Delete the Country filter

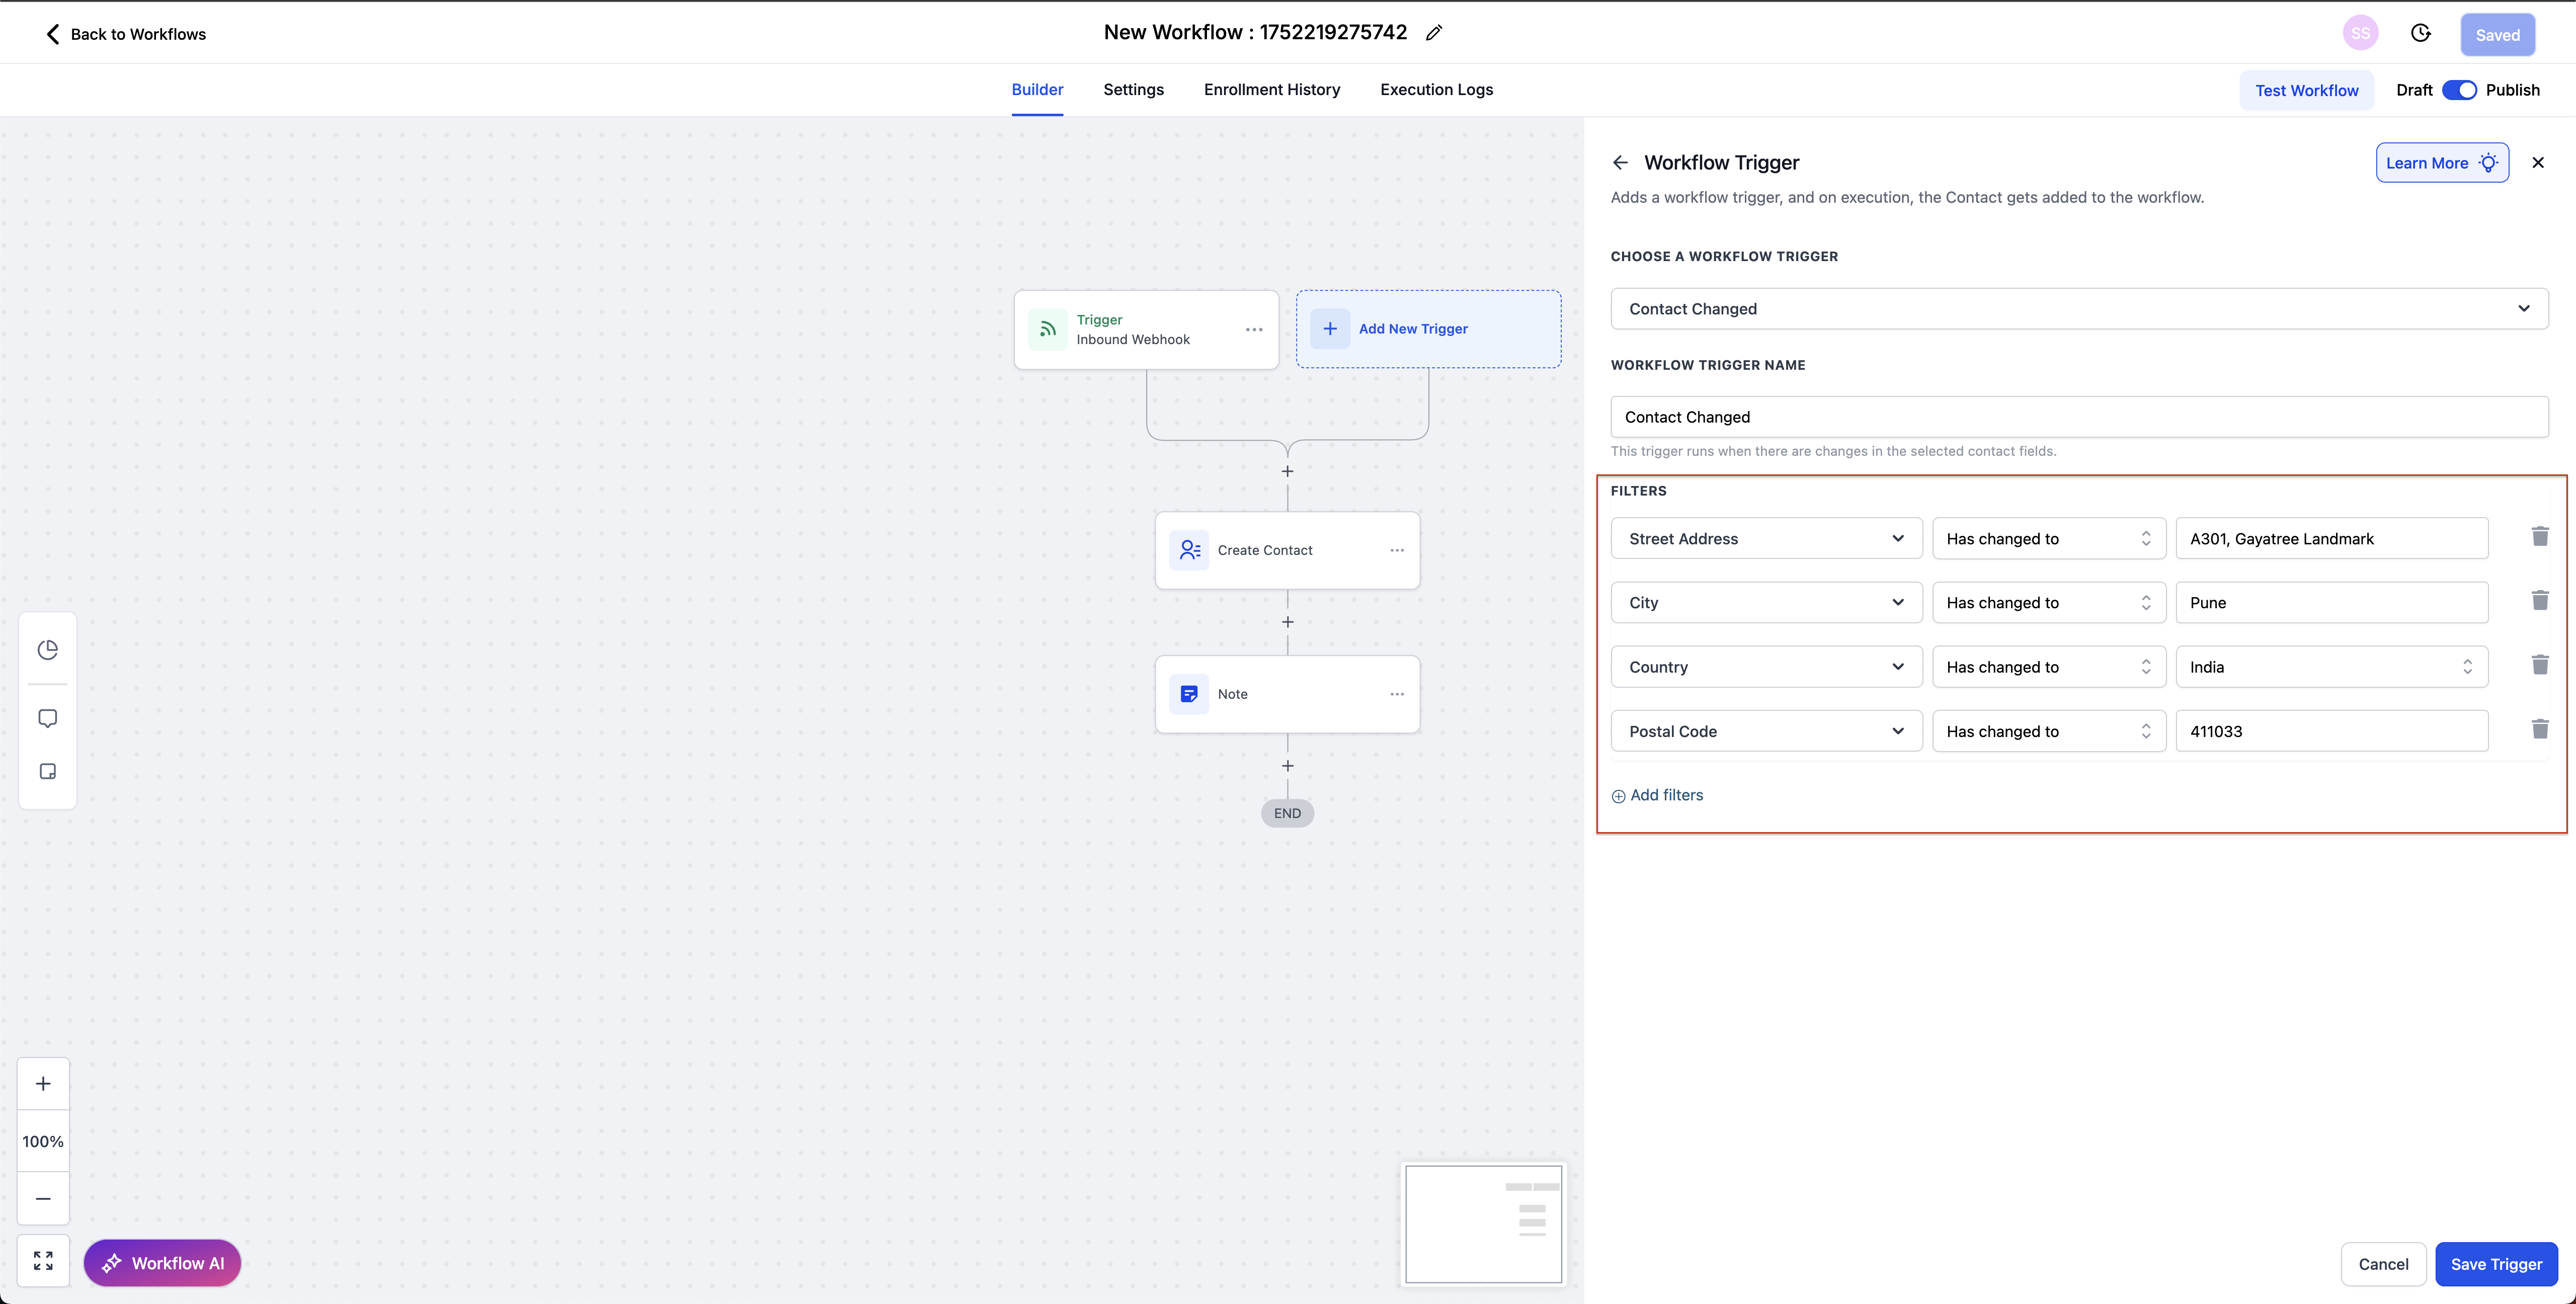tap(2539, 665)
